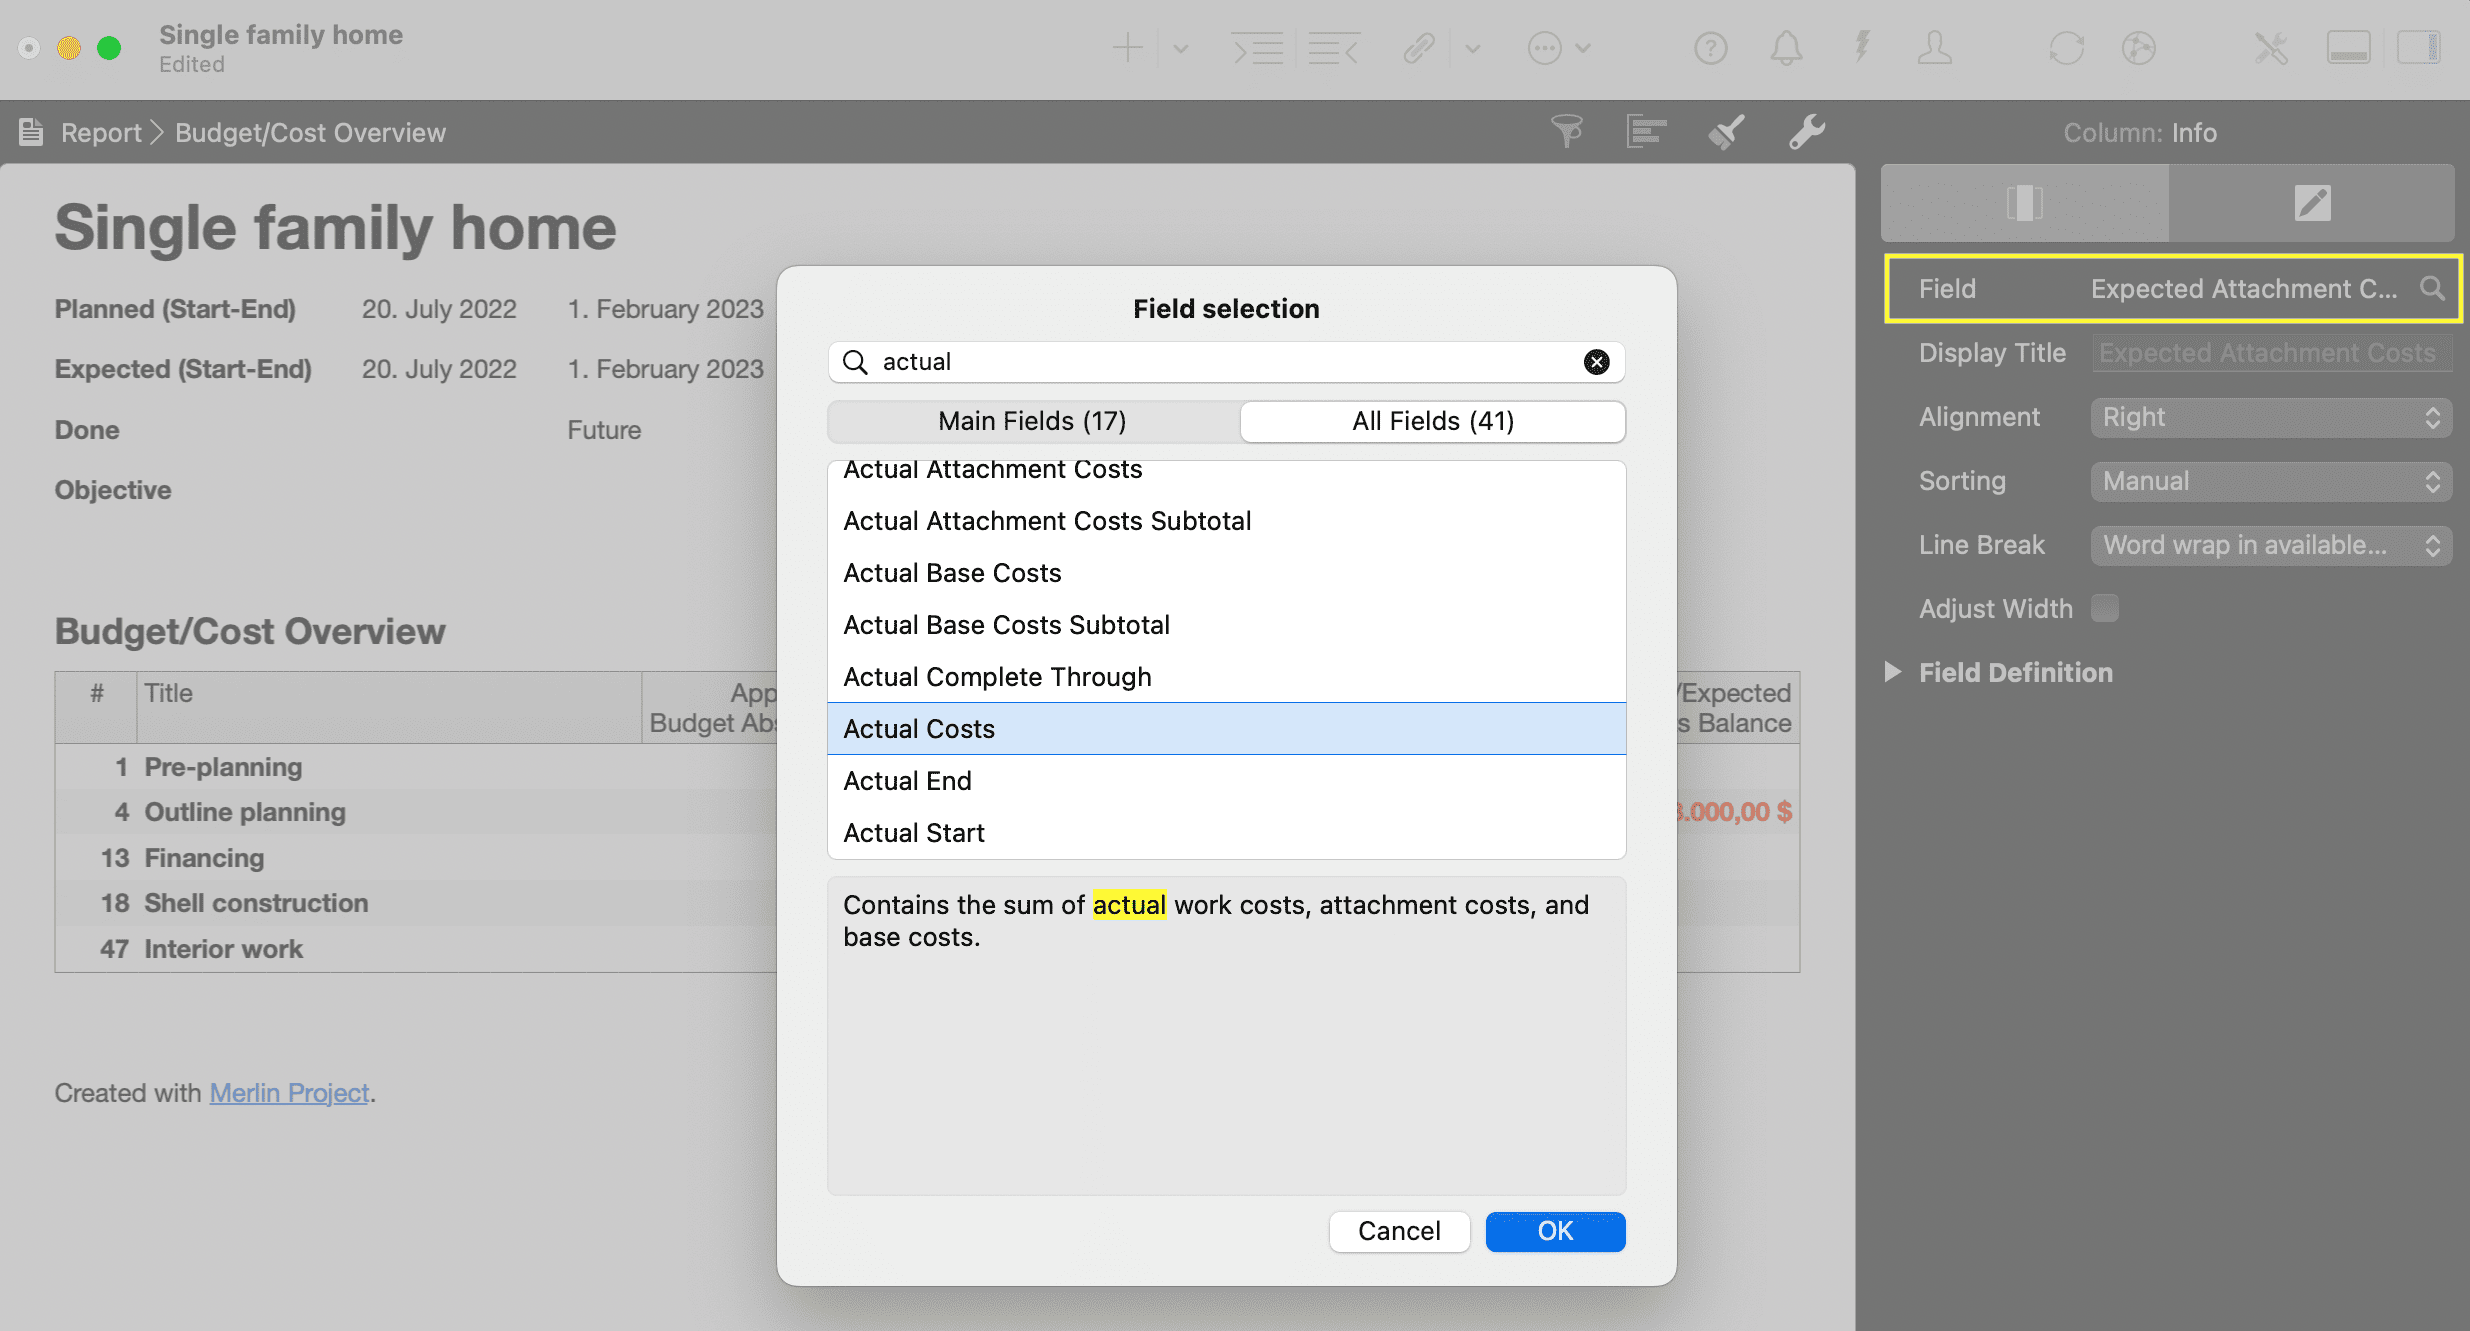
Task: Expand the Field Definition section
Action: tap(1892, 672)
